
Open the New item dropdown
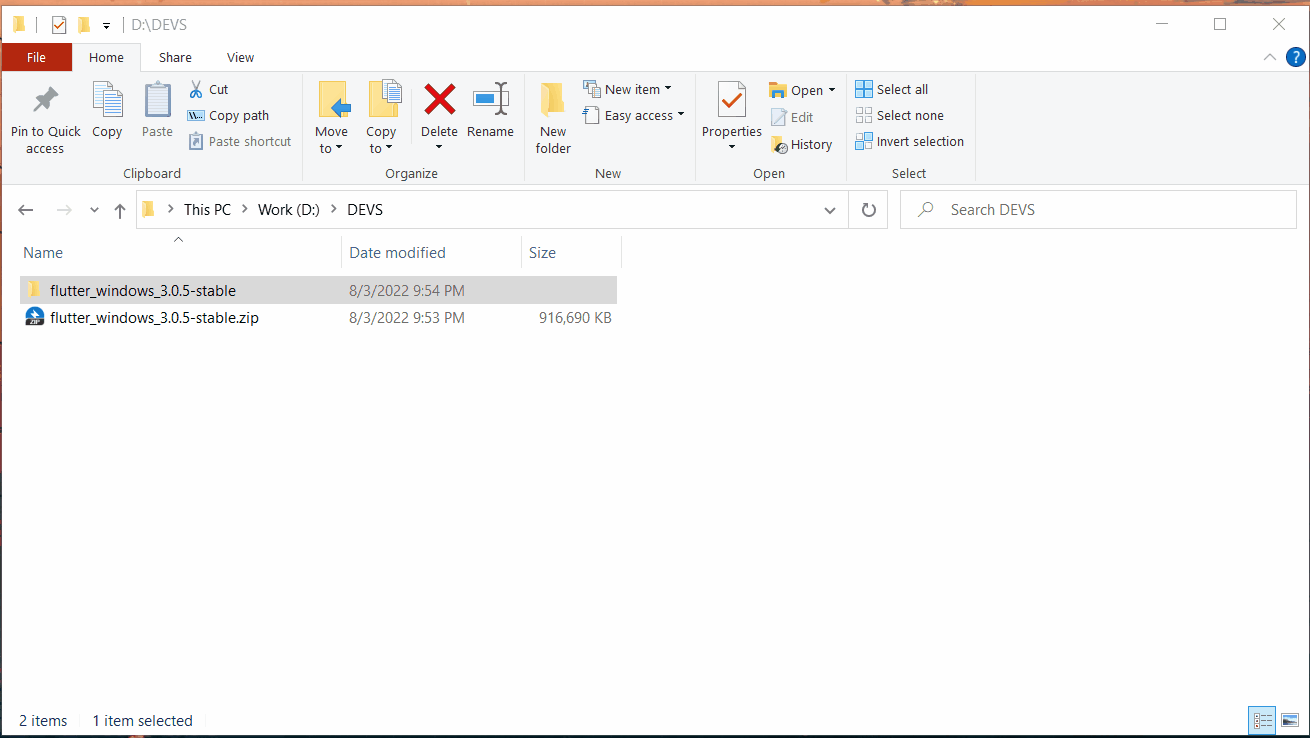[x=627, y=89]
